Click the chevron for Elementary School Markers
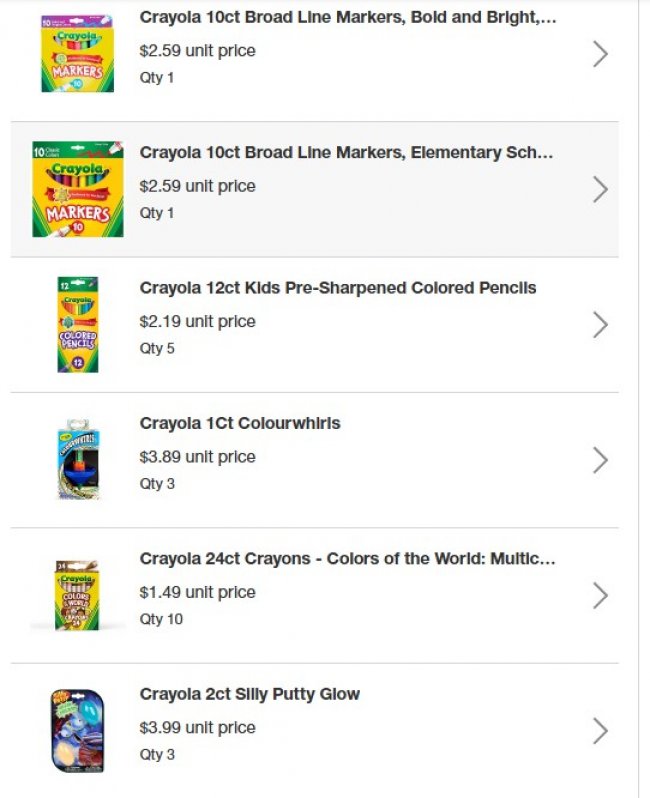The width and height of the screenshot is (650, 798). (600, 189)
